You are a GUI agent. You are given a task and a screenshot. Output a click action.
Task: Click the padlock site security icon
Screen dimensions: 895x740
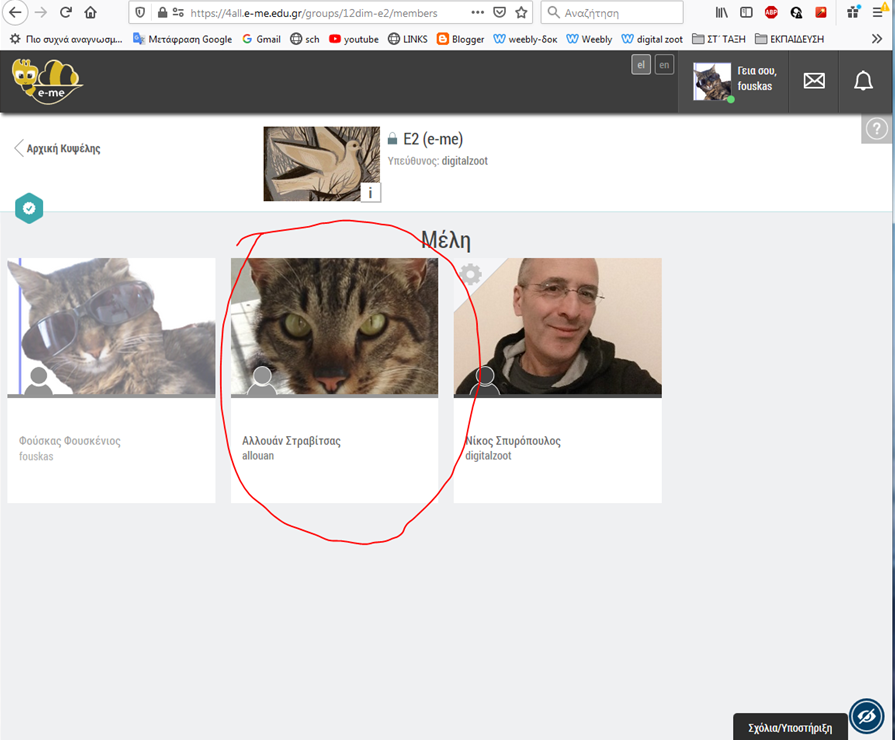[x=162, y=13]
